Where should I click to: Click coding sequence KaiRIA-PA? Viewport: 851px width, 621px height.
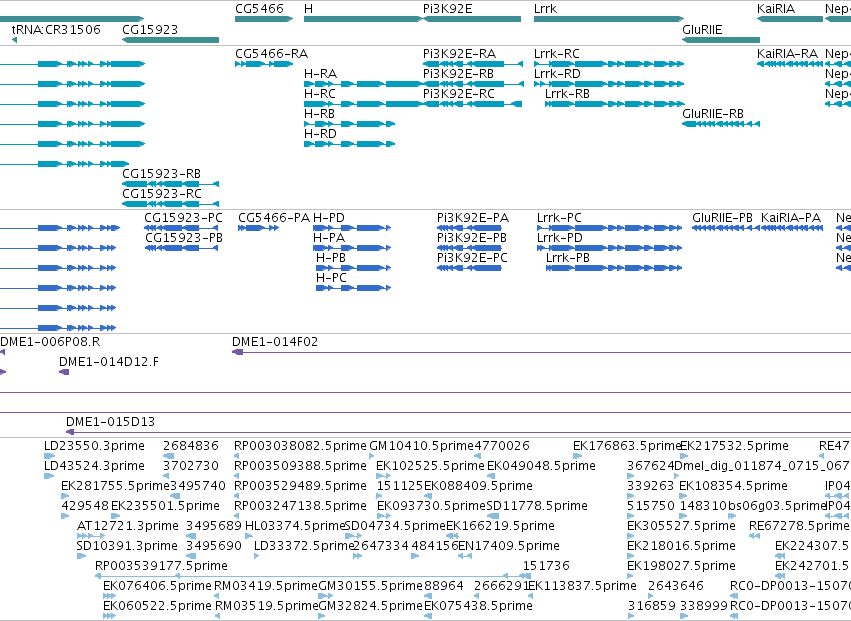click(x=792, y=228)
